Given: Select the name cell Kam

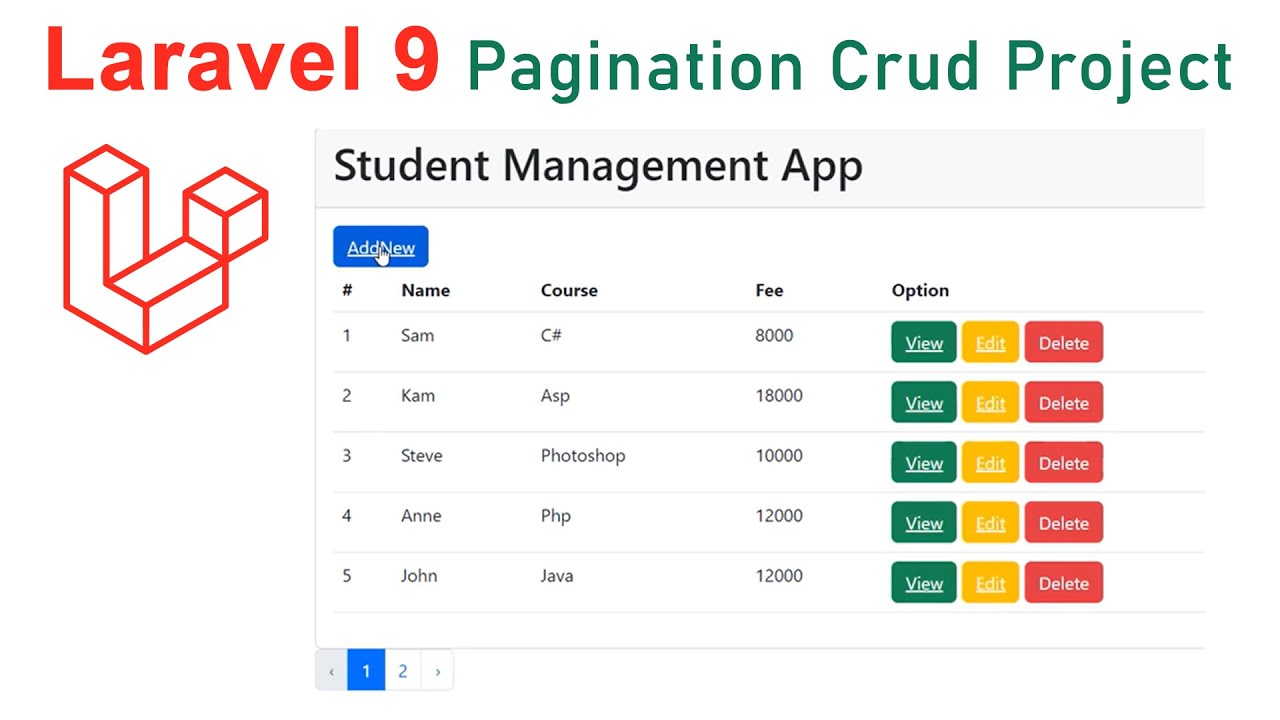Looking at the screenshot, I should pyautogui.click(x=418, y=395).
